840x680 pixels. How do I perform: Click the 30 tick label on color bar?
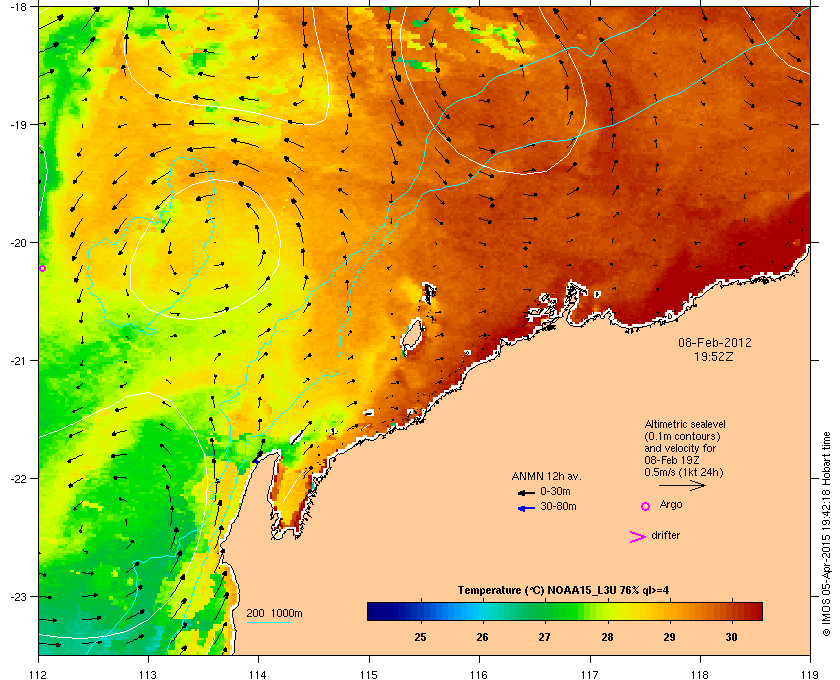pos(731,637)
